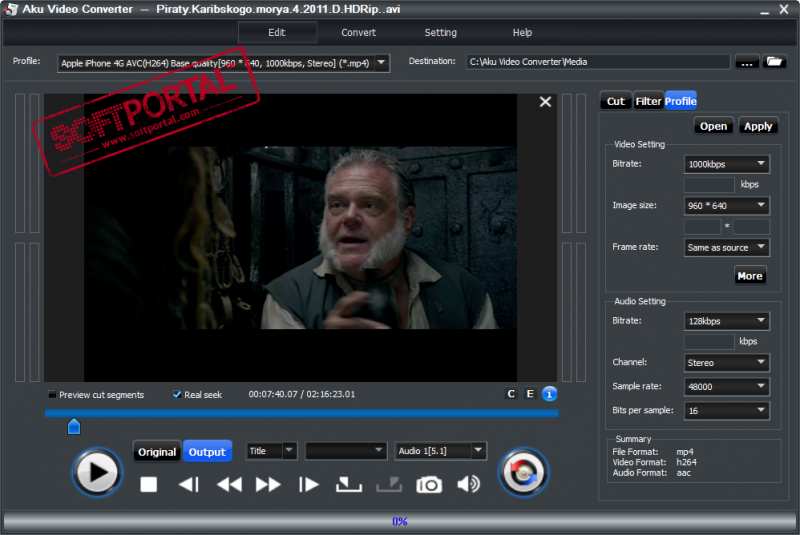800x535 pixels.
Task: Uncheck the Real seek checkbox
Action: point(177,394)
